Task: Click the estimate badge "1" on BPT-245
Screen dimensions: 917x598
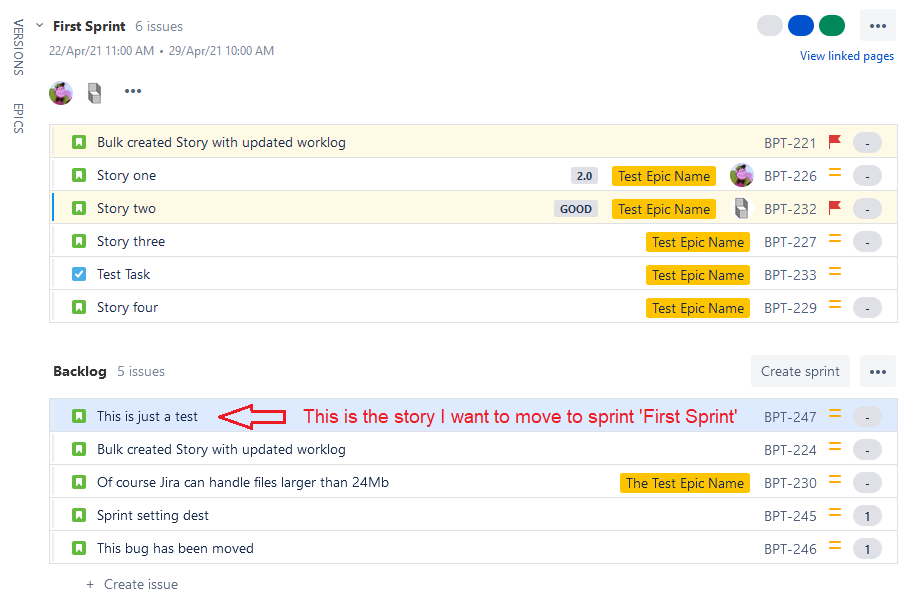Action: tap(867, 515)
